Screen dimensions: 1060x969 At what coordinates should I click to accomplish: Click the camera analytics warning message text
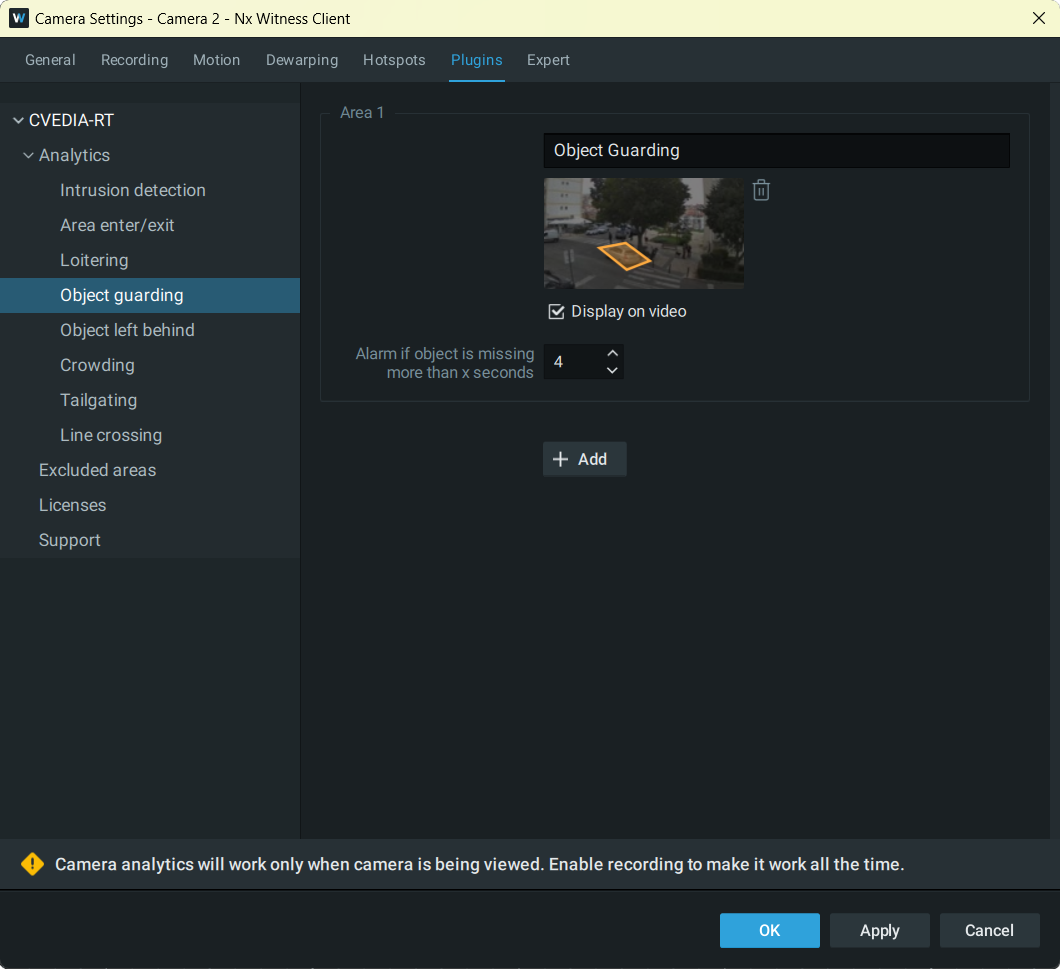tap(479, 864)
